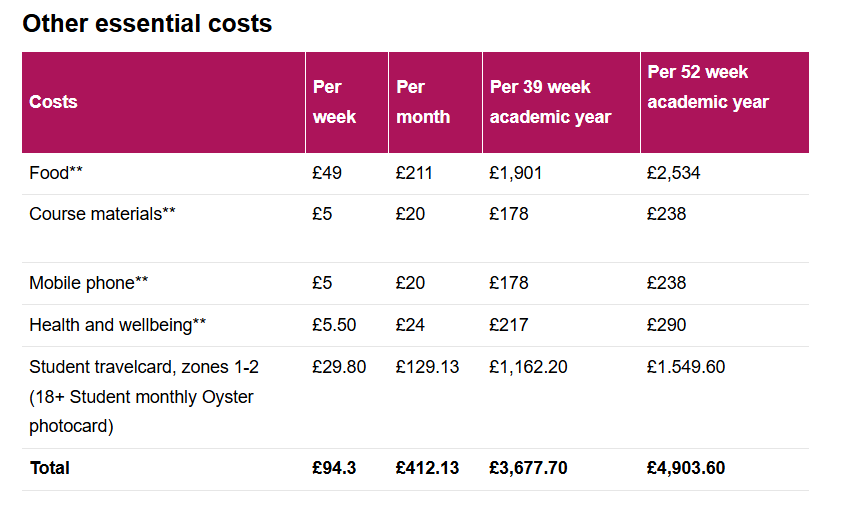Click the 'Per month' column header
This screenshot has width=841, height=506.
pyautogui.click(x=423, y=102)
